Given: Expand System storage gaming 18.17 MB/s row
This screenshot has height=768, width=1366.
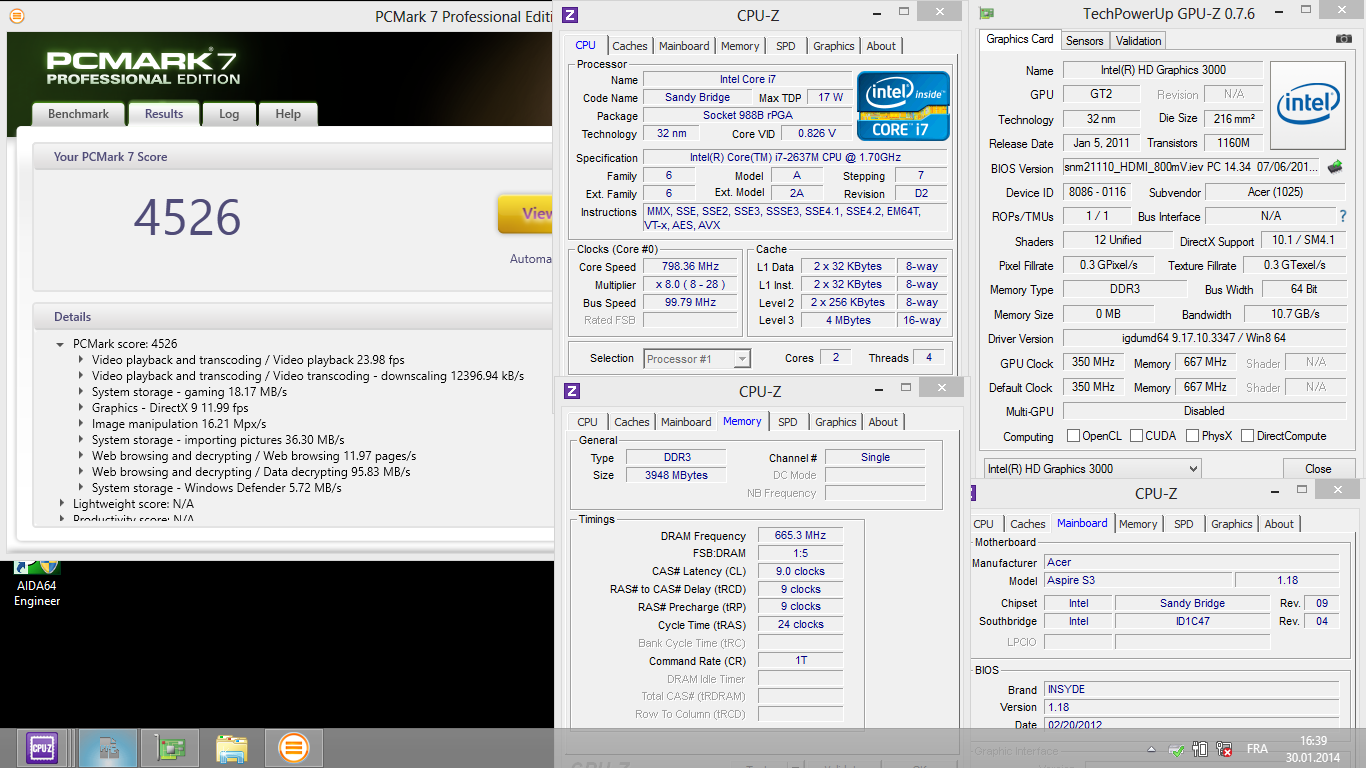Looking at the screenshot, I should pos(81,392).
